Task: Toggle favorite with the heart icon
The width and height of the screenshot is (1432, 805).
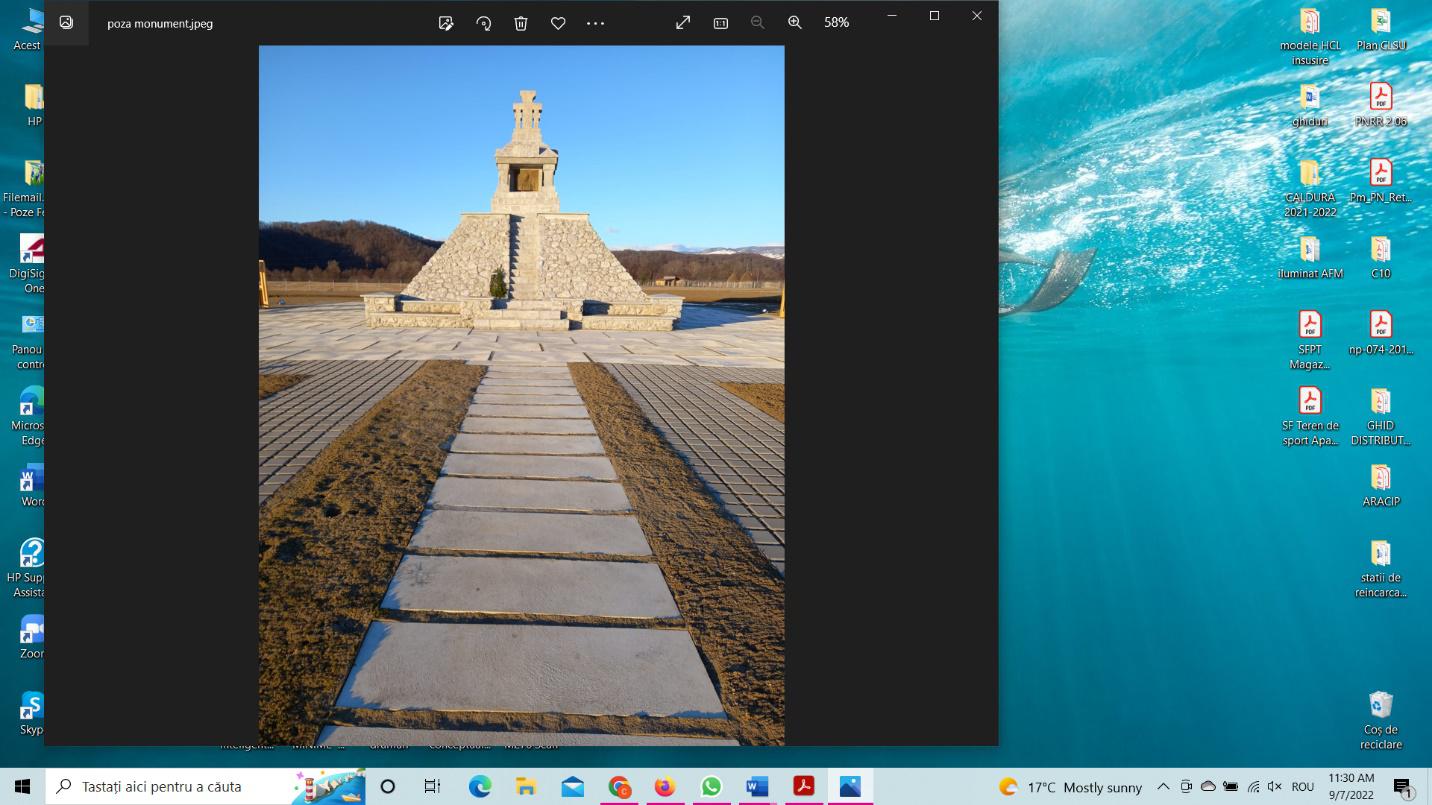Action: pos(558,23)
